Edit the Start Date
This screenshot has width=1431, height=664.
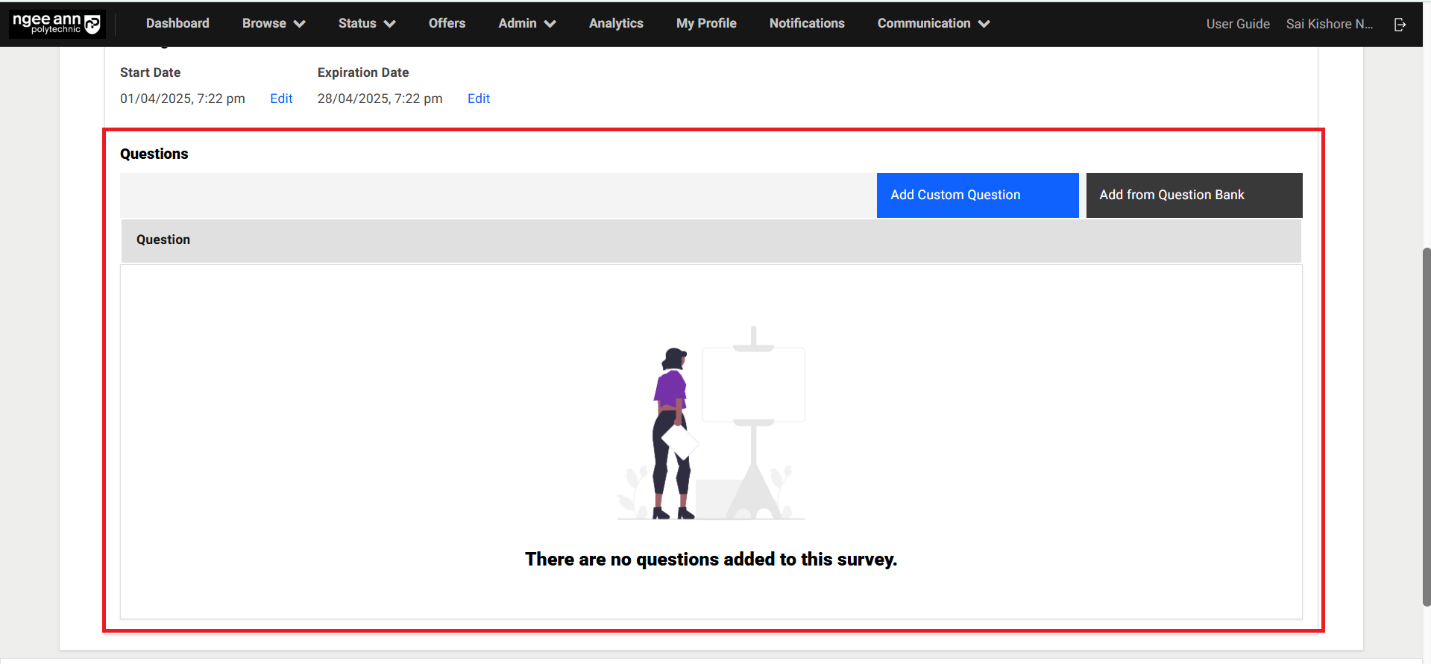point(281,98)
